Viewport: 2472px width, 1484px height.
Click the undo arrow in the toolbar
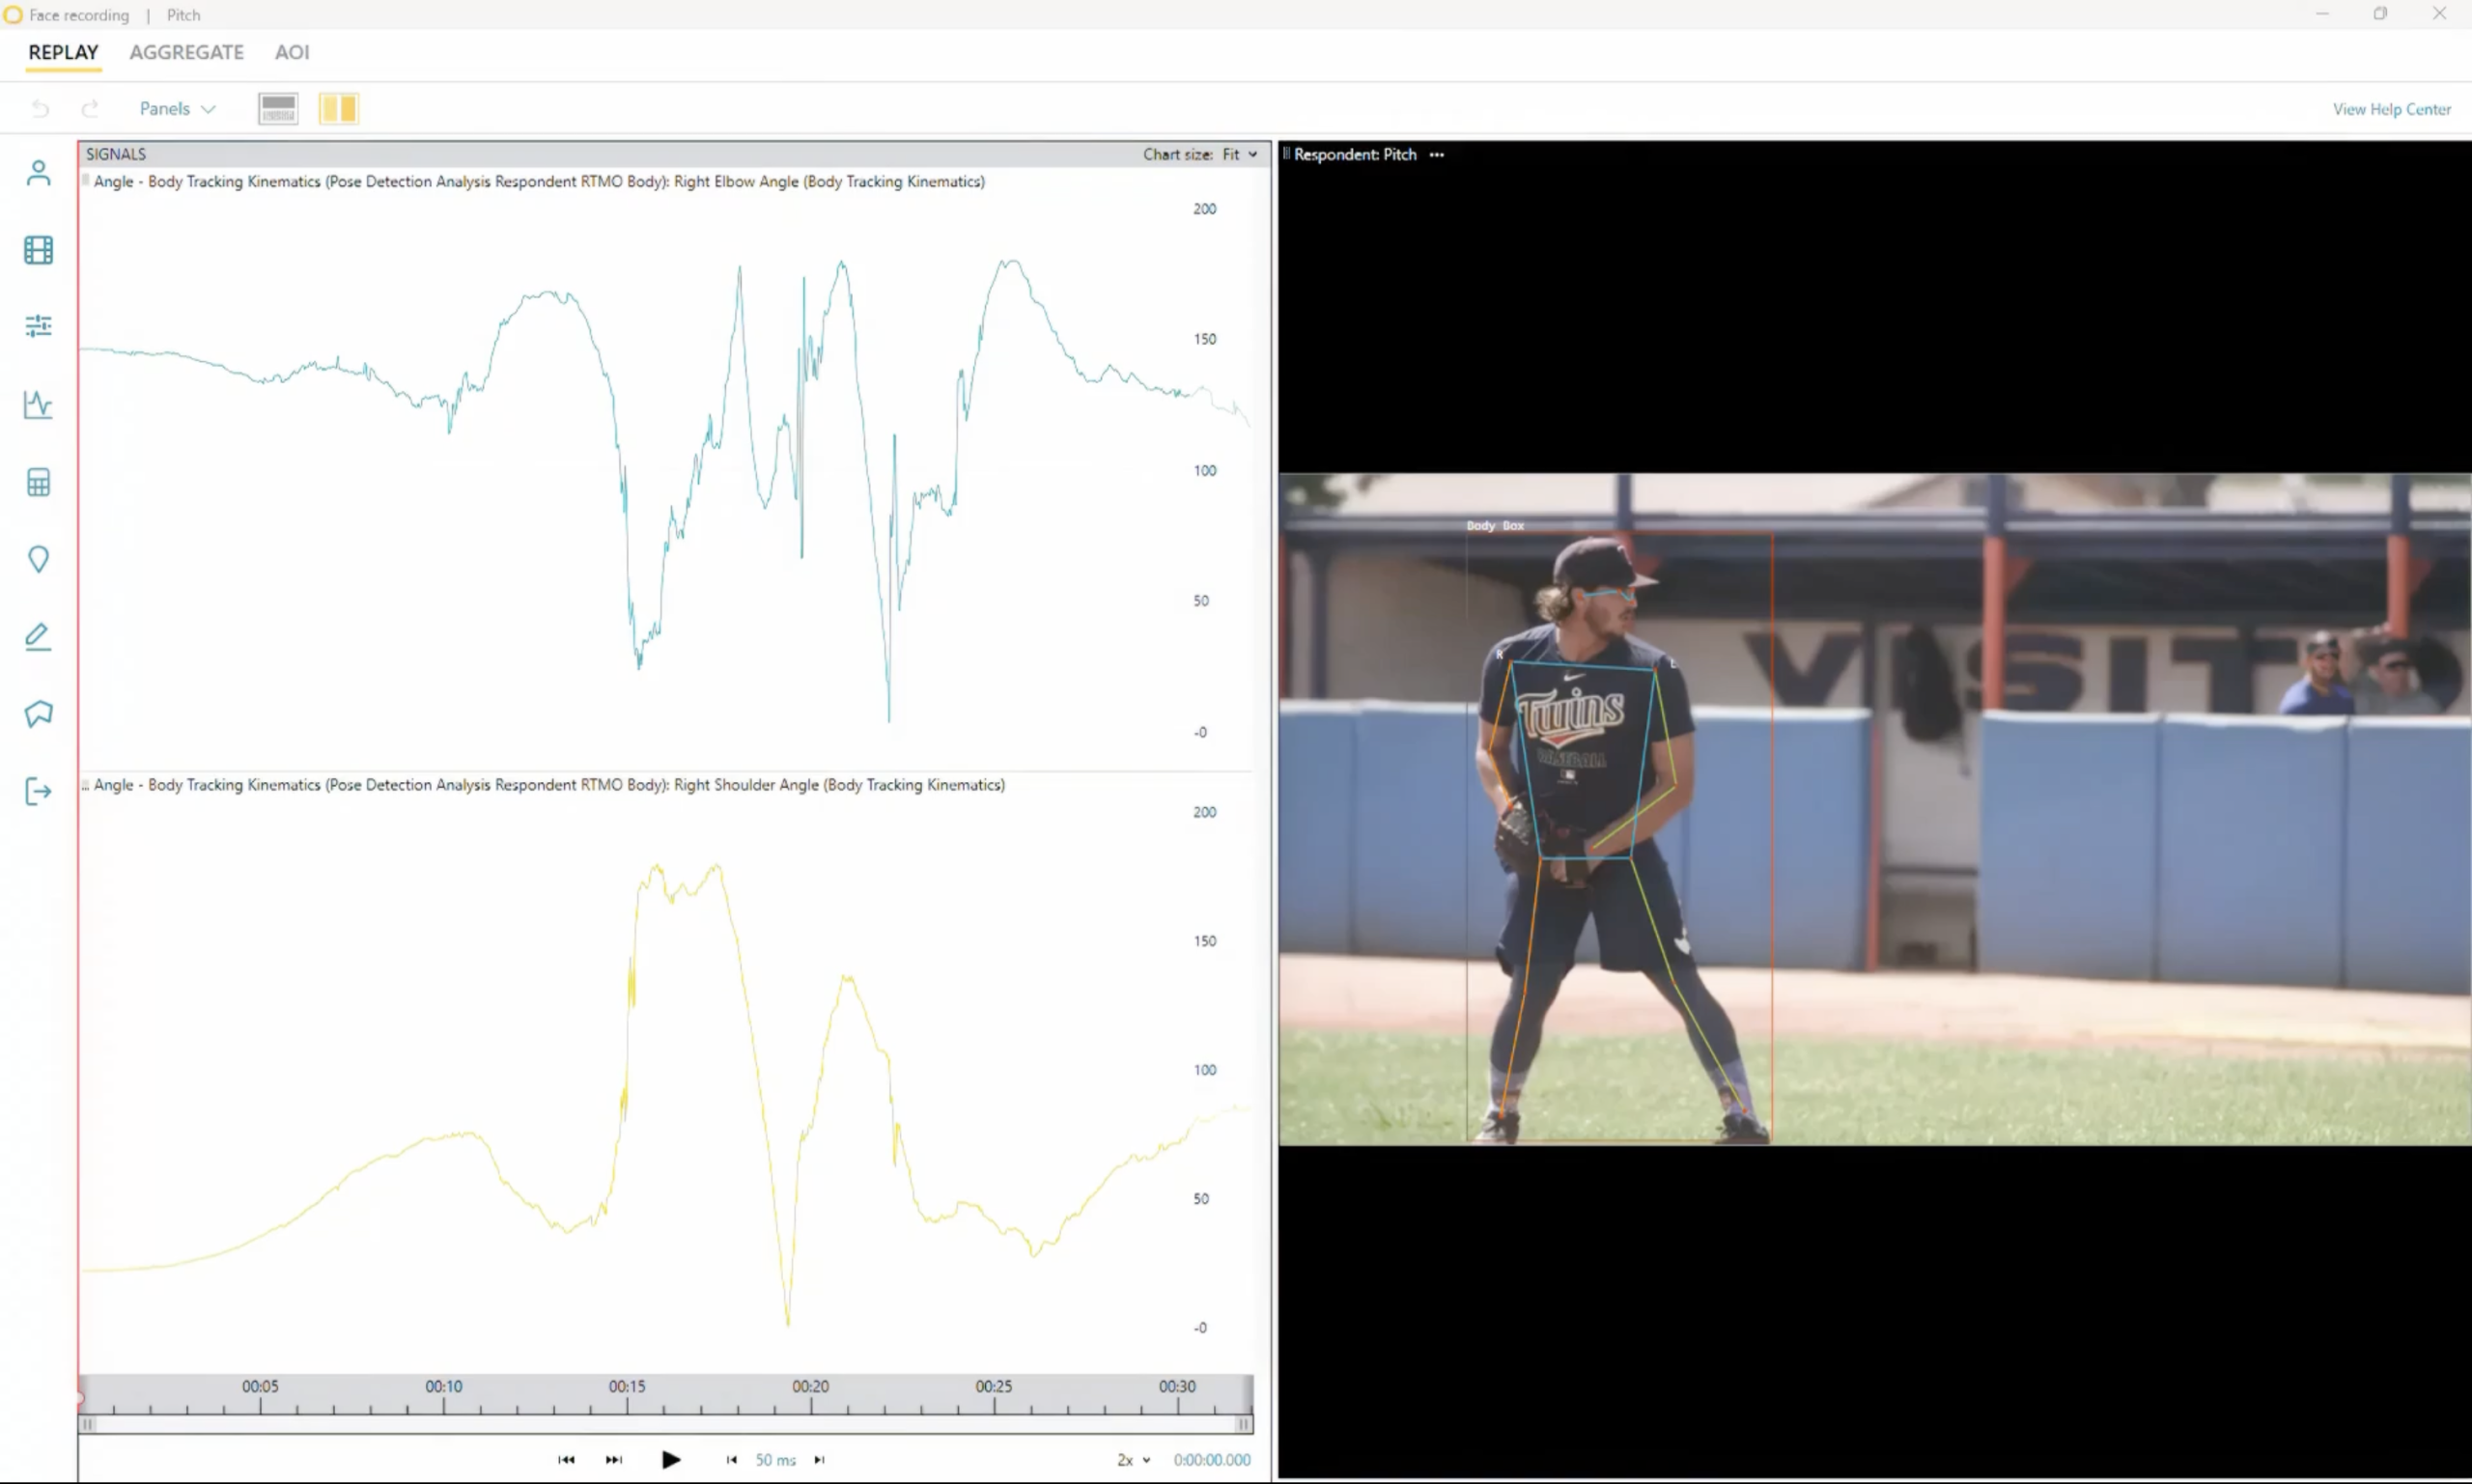41,108
